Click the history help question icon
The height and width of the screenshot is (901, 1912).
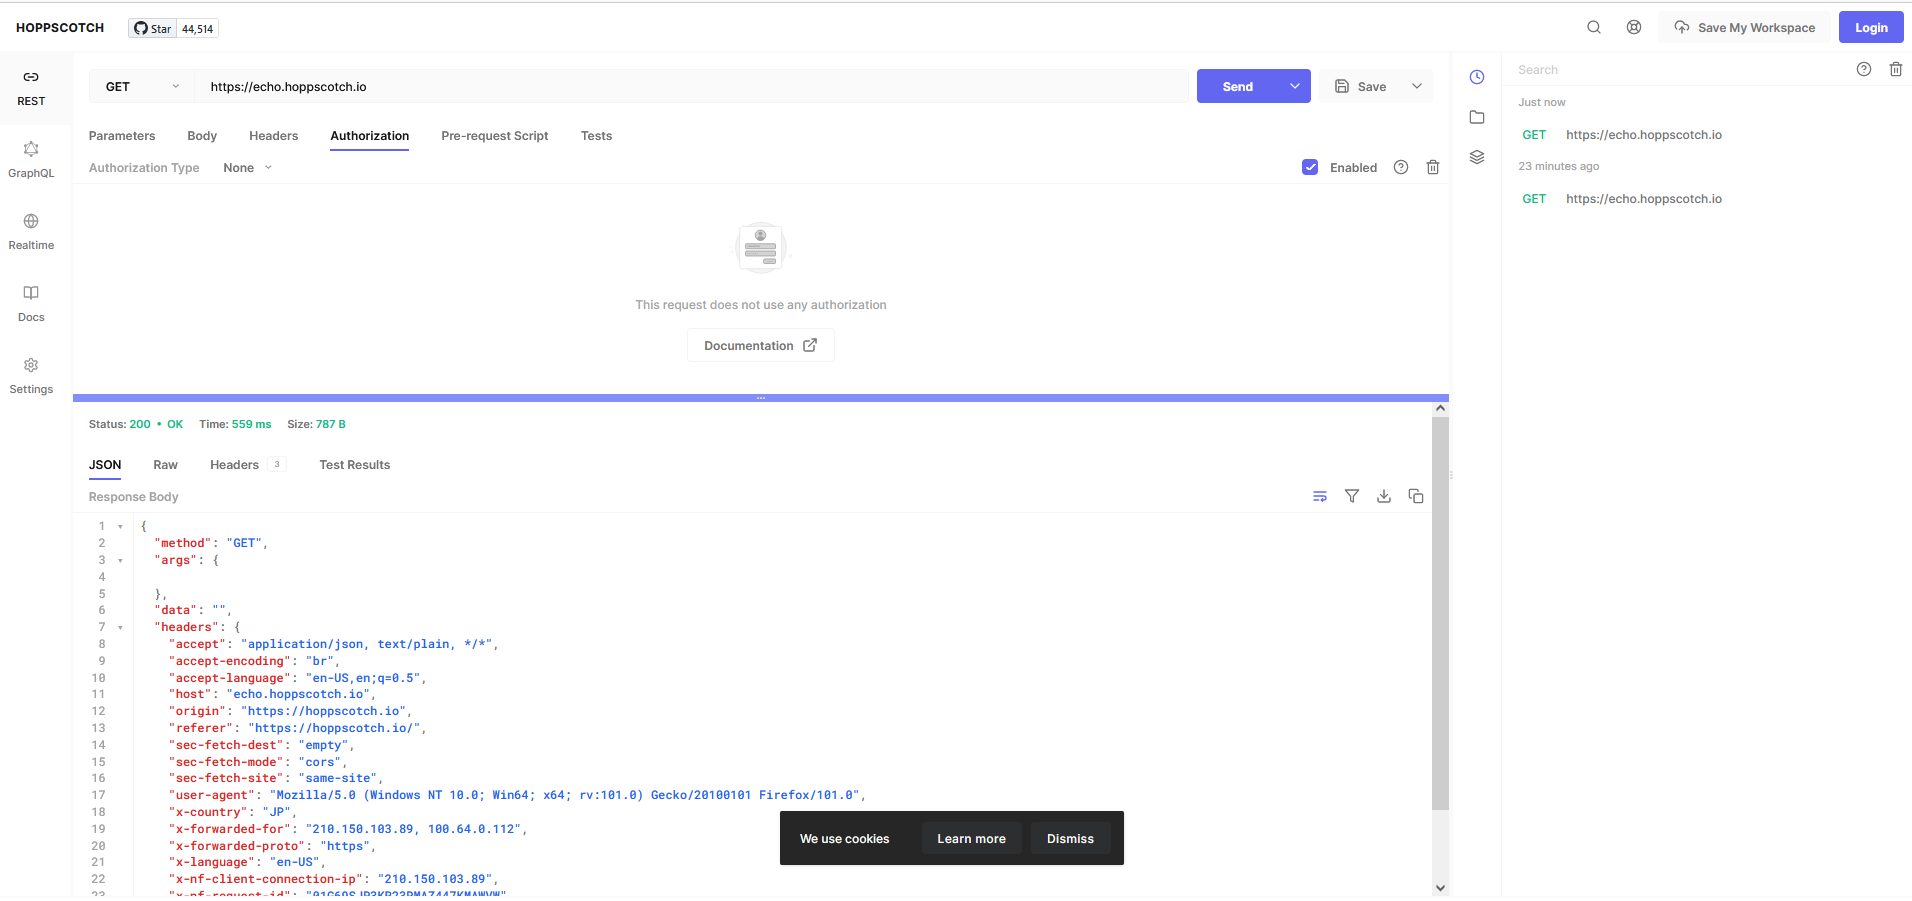(x=1864, y=69)
